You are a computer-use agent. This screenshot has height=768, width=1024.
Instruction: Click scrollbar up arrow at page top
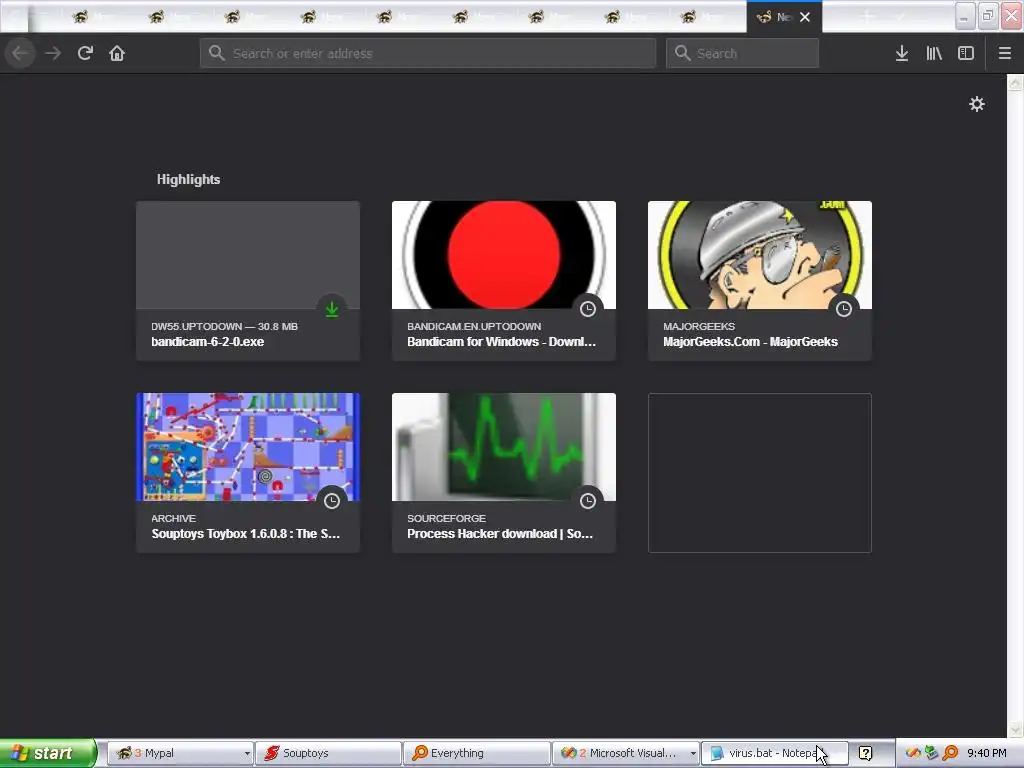point(1015,82)
